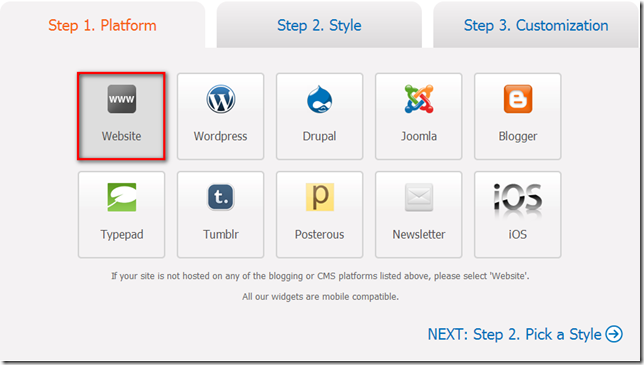Open the Step 3. Customization tab
This screenshot has width=644, height=365.
[536, 25]
